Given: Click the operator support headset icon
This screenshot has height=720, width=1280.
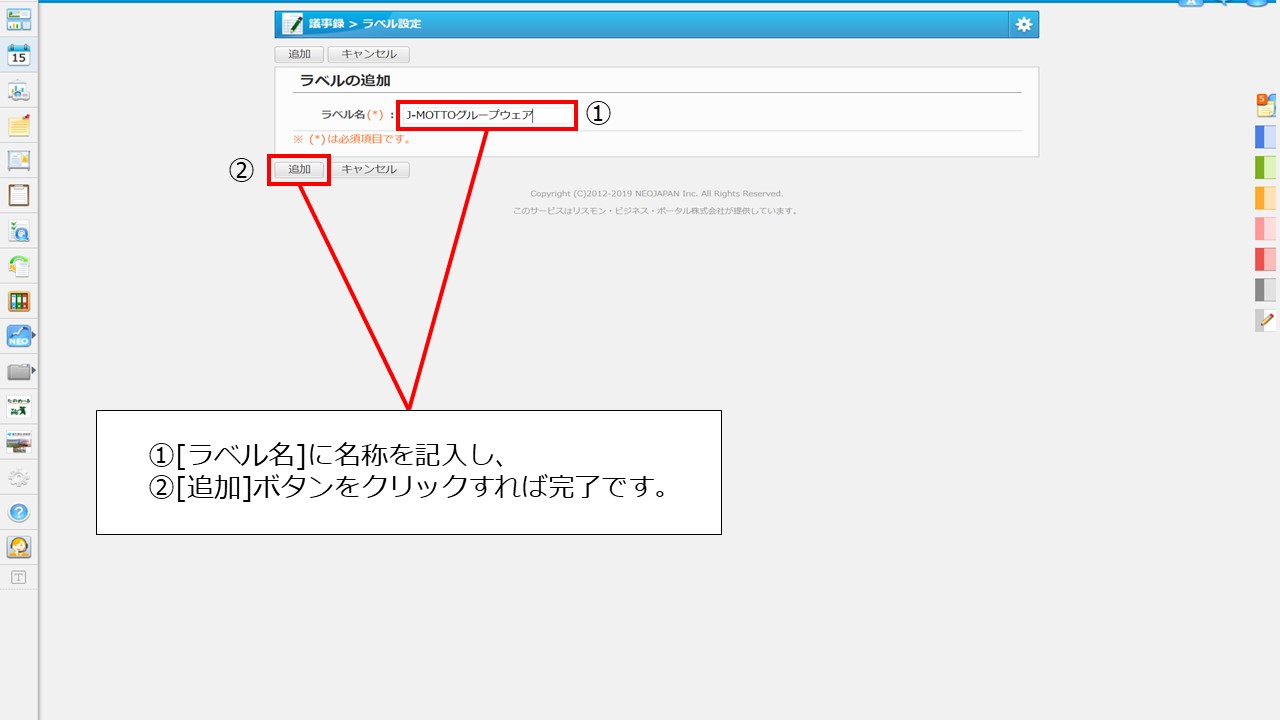Looking at the screenshot, I should pos(18,547).
